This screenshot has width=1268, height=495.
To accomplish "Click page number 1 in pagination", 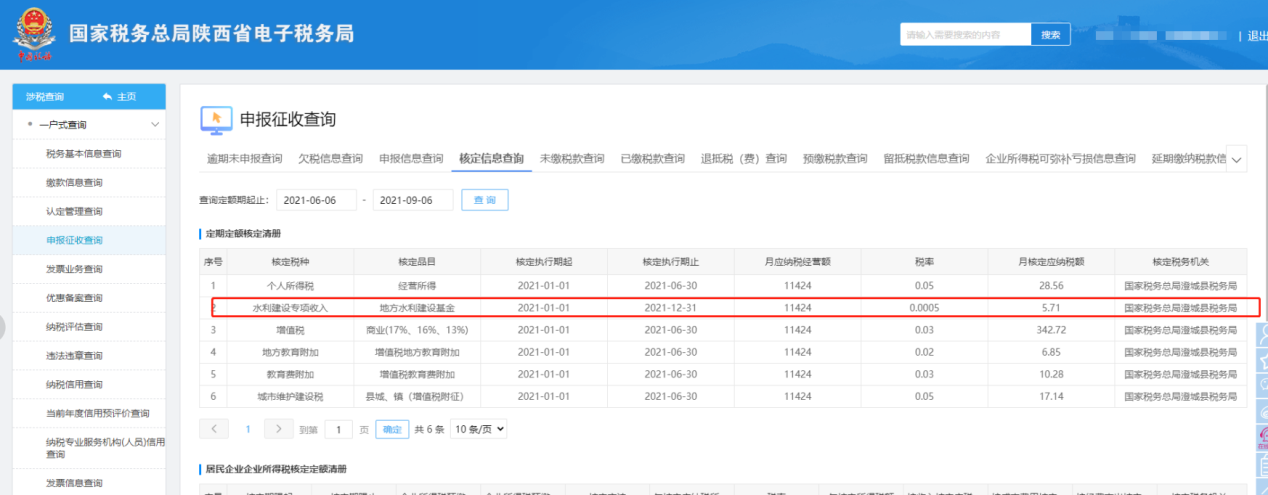I will tap(247, 430).
